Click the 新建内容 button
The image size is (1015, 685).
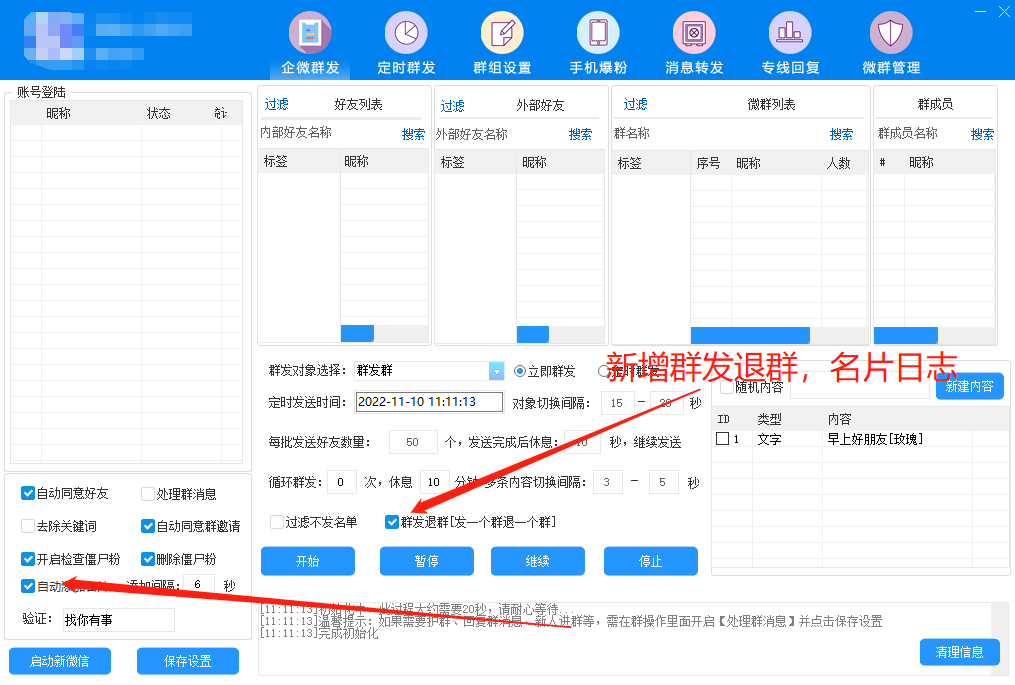click(x=969, y=387)
